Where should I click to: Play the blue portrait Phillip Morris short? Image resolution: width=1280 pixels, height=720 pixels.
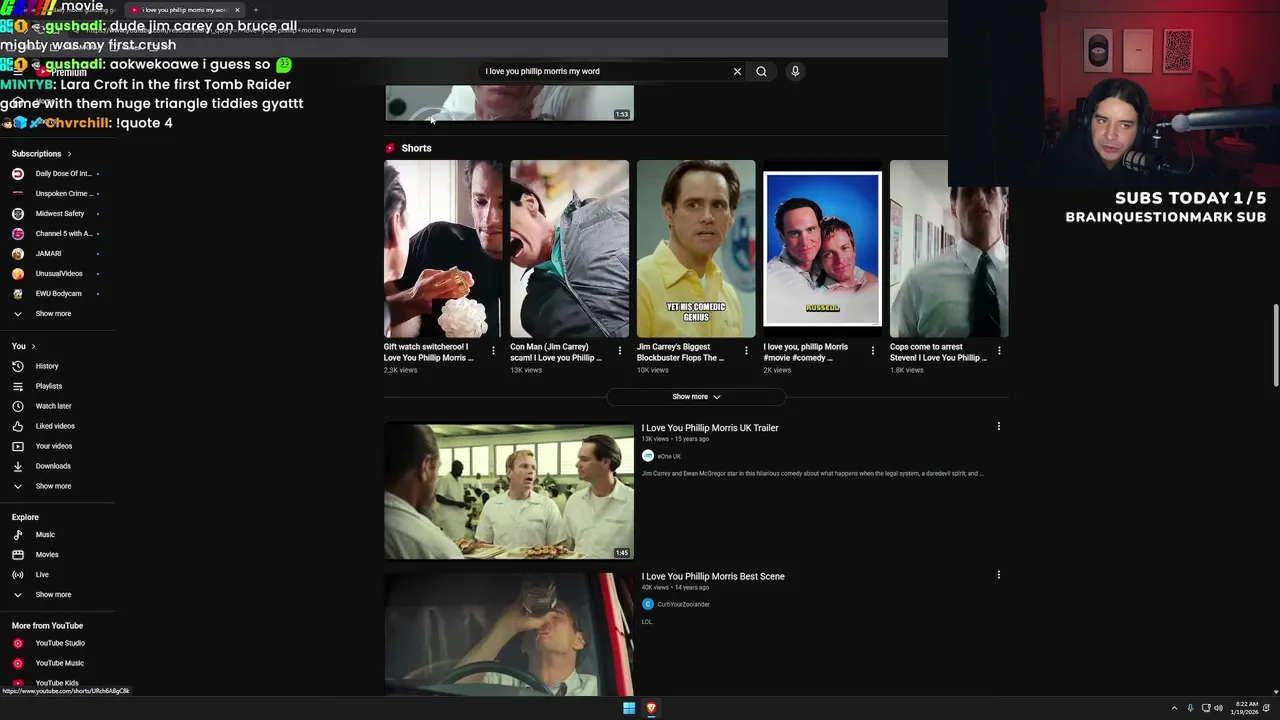click(822, 249)
